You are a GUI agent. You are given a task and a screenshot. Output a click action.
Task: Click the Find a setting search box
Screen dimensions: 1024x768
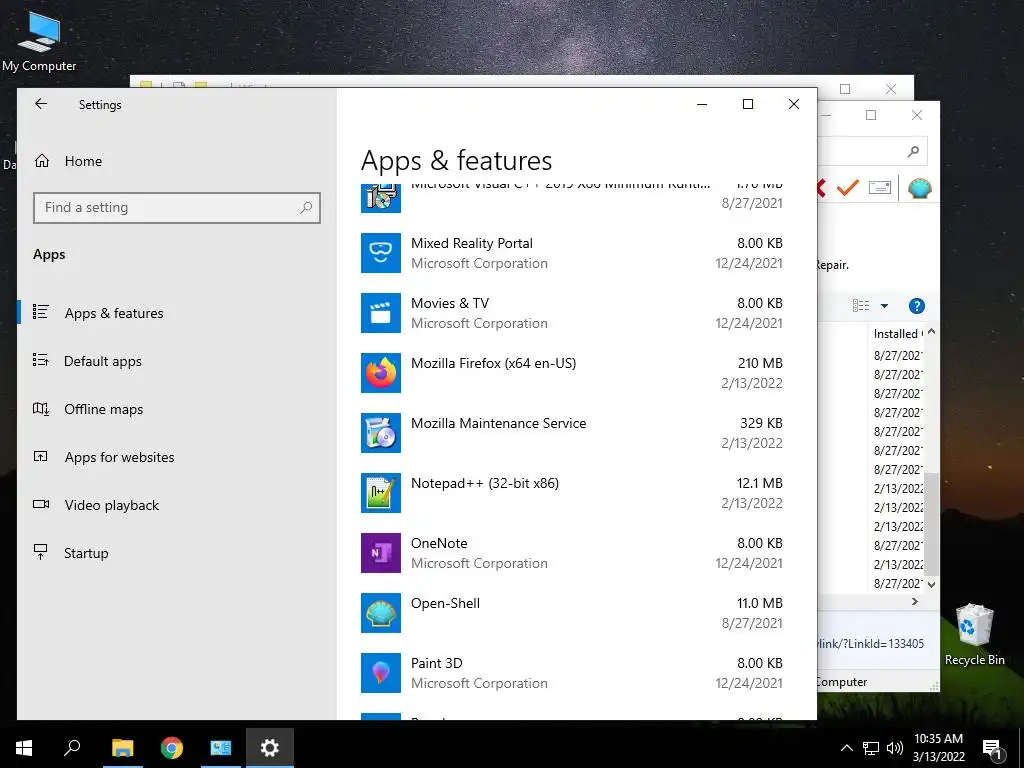pos(177,208)
